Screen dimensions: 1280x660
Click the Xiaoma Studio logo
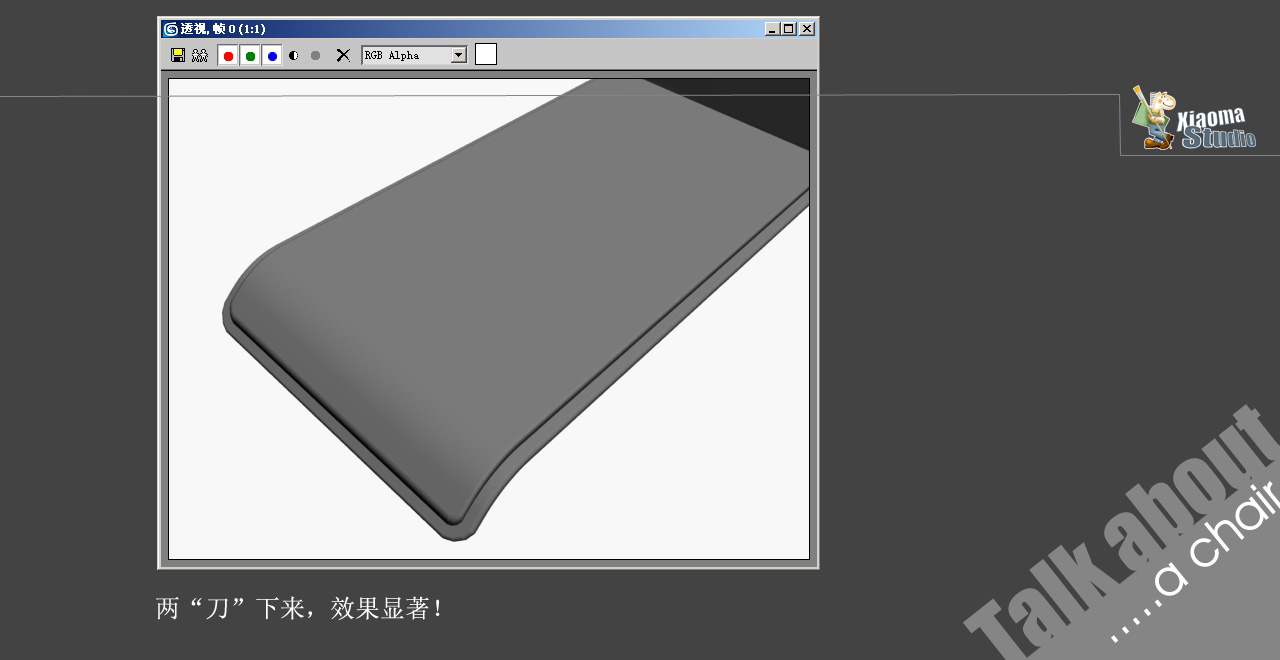point(1194,118)
